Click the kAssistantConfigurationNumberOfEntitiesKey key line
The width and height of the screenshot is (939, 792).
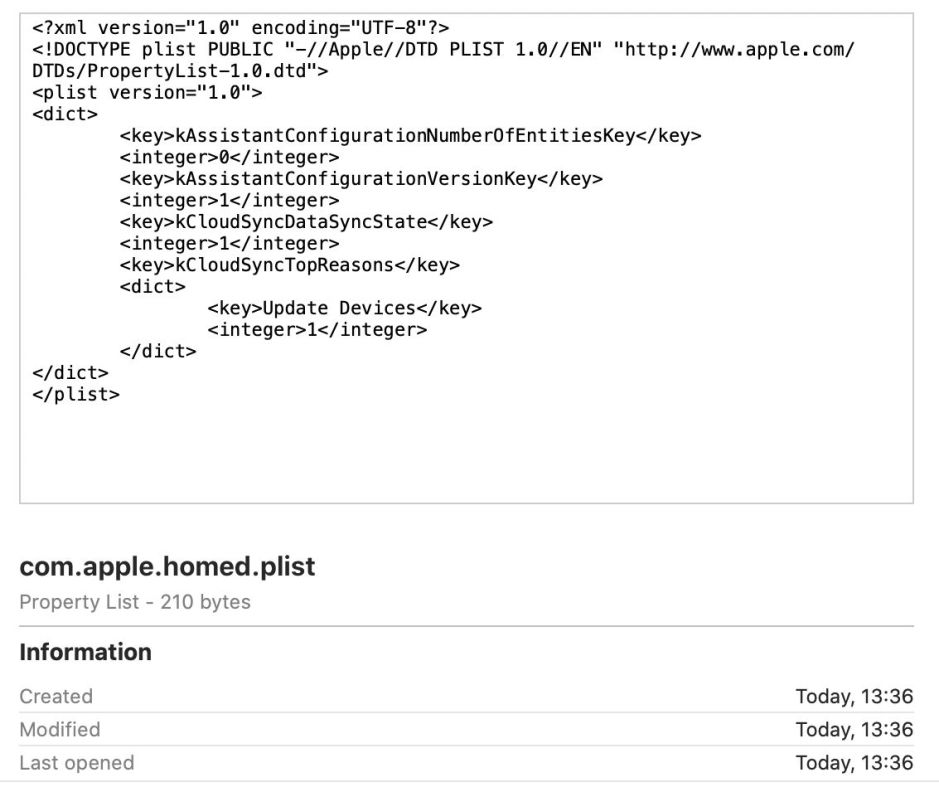pos(410,136)
